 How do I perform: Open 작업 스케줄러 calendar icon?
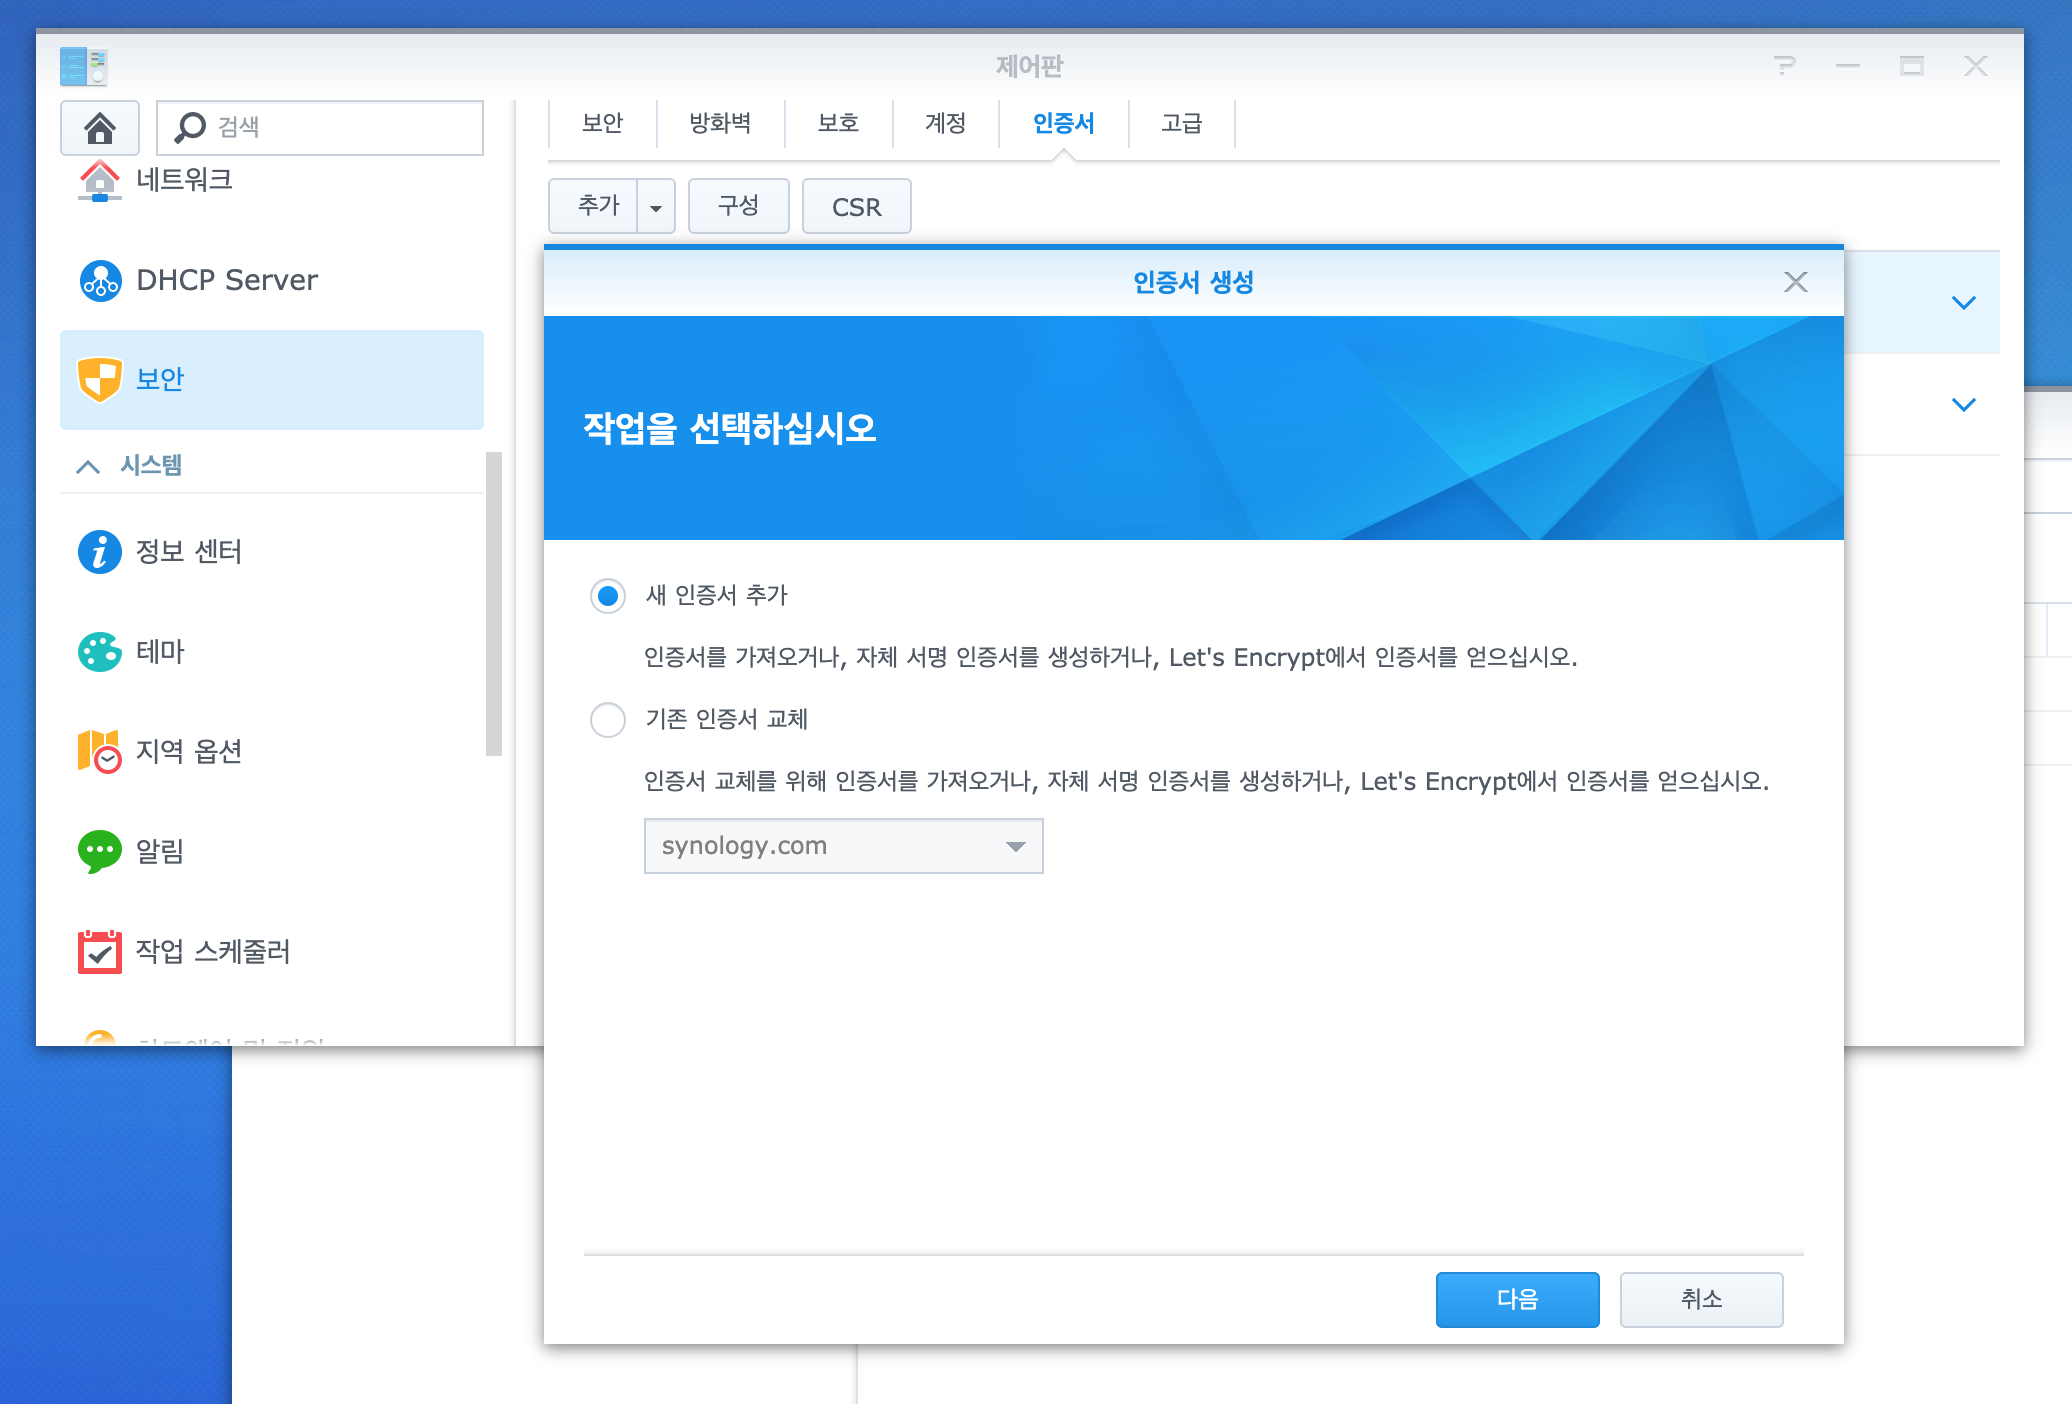100,951
